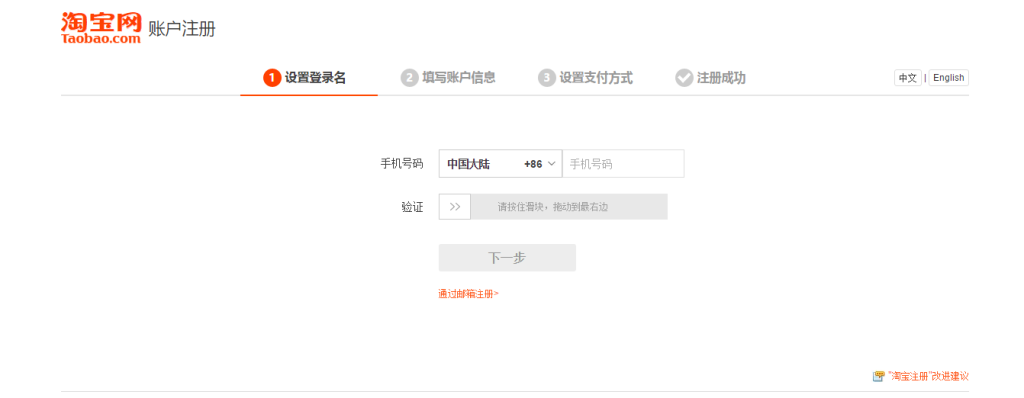The image size is (1024, 398).
Task: Switch language to English
Action: tap(948, 78)
